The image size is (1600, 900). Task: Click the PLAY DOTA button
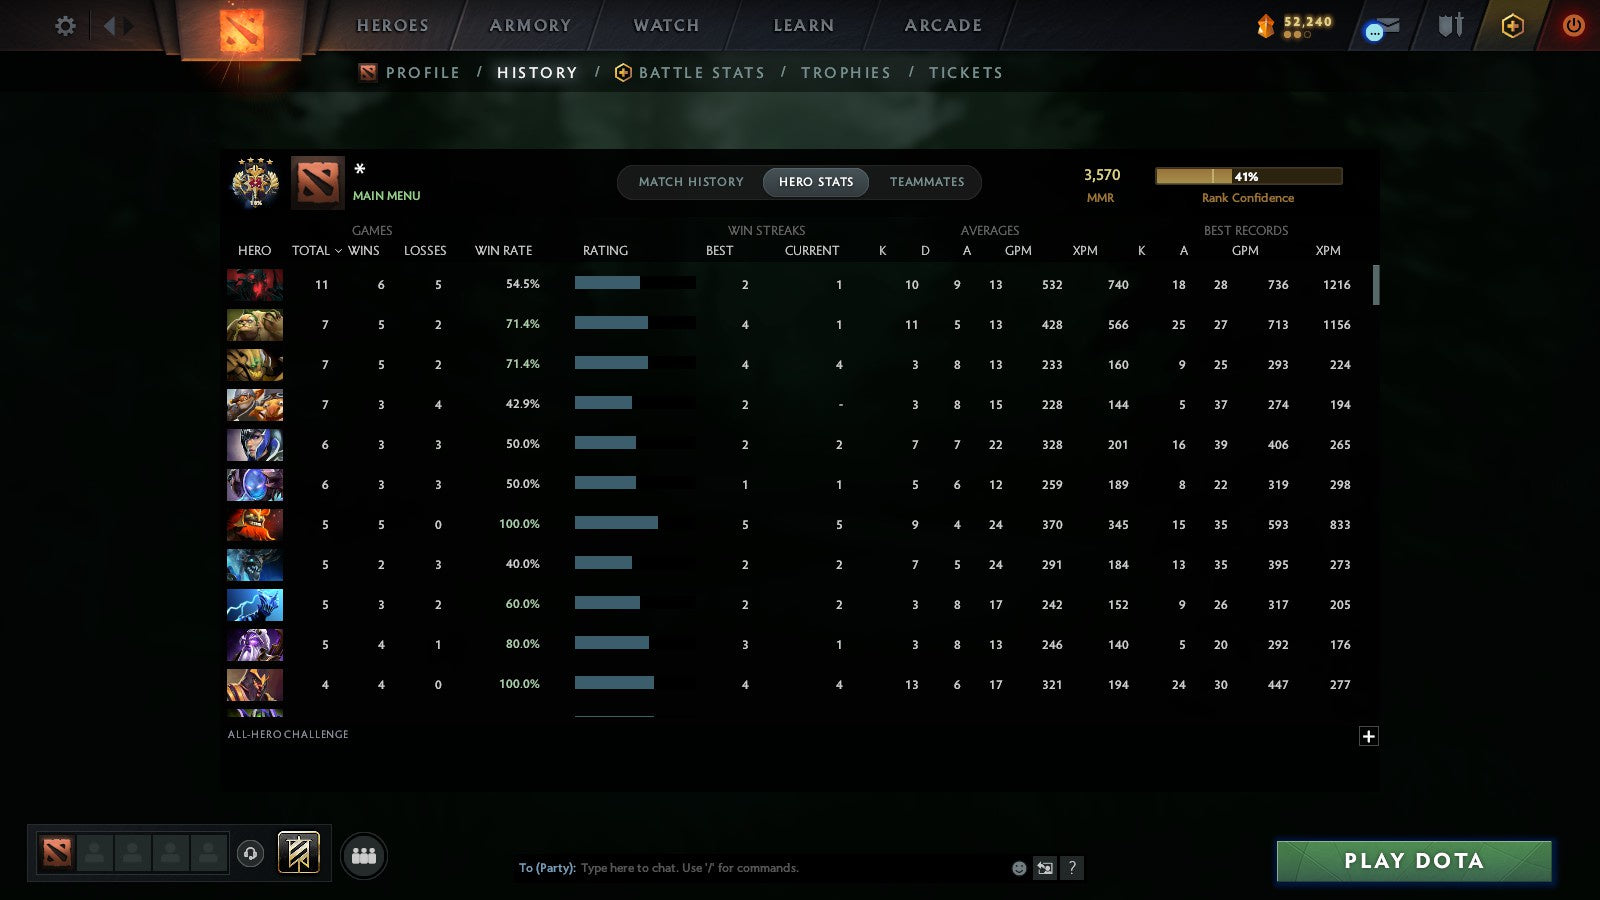click(1412, 861)
